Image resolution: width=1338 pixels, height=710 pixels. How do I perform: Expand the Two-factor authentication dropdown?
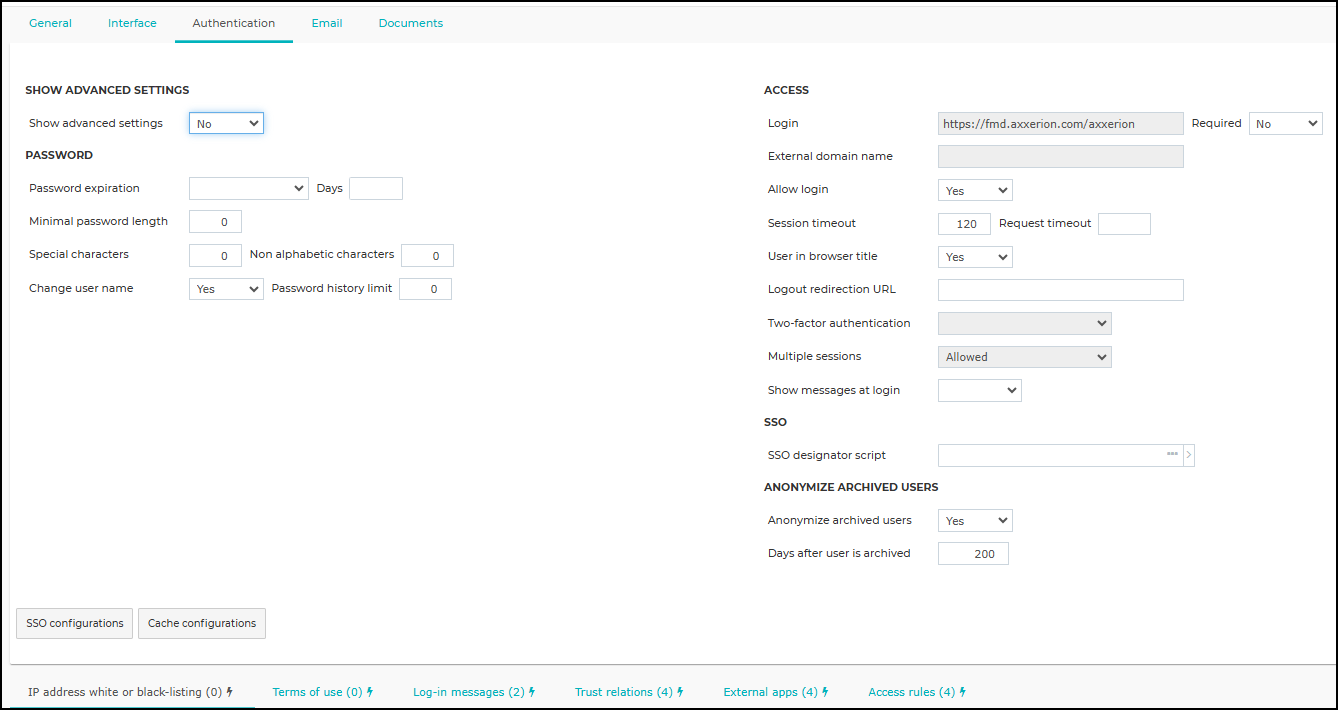pos(1025,323)
